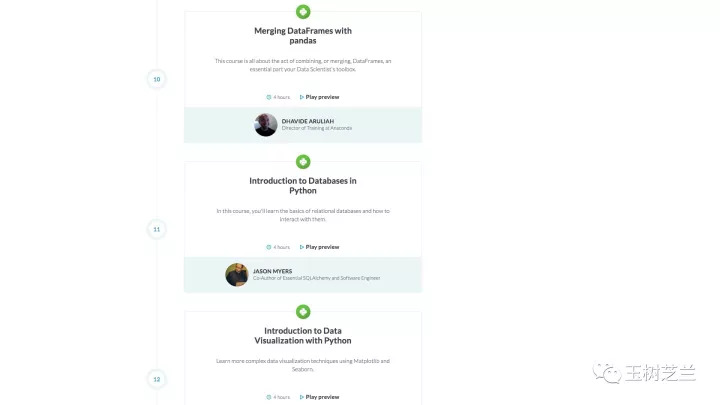
Task: Select timeline step number 12
Action: (157, 379)
